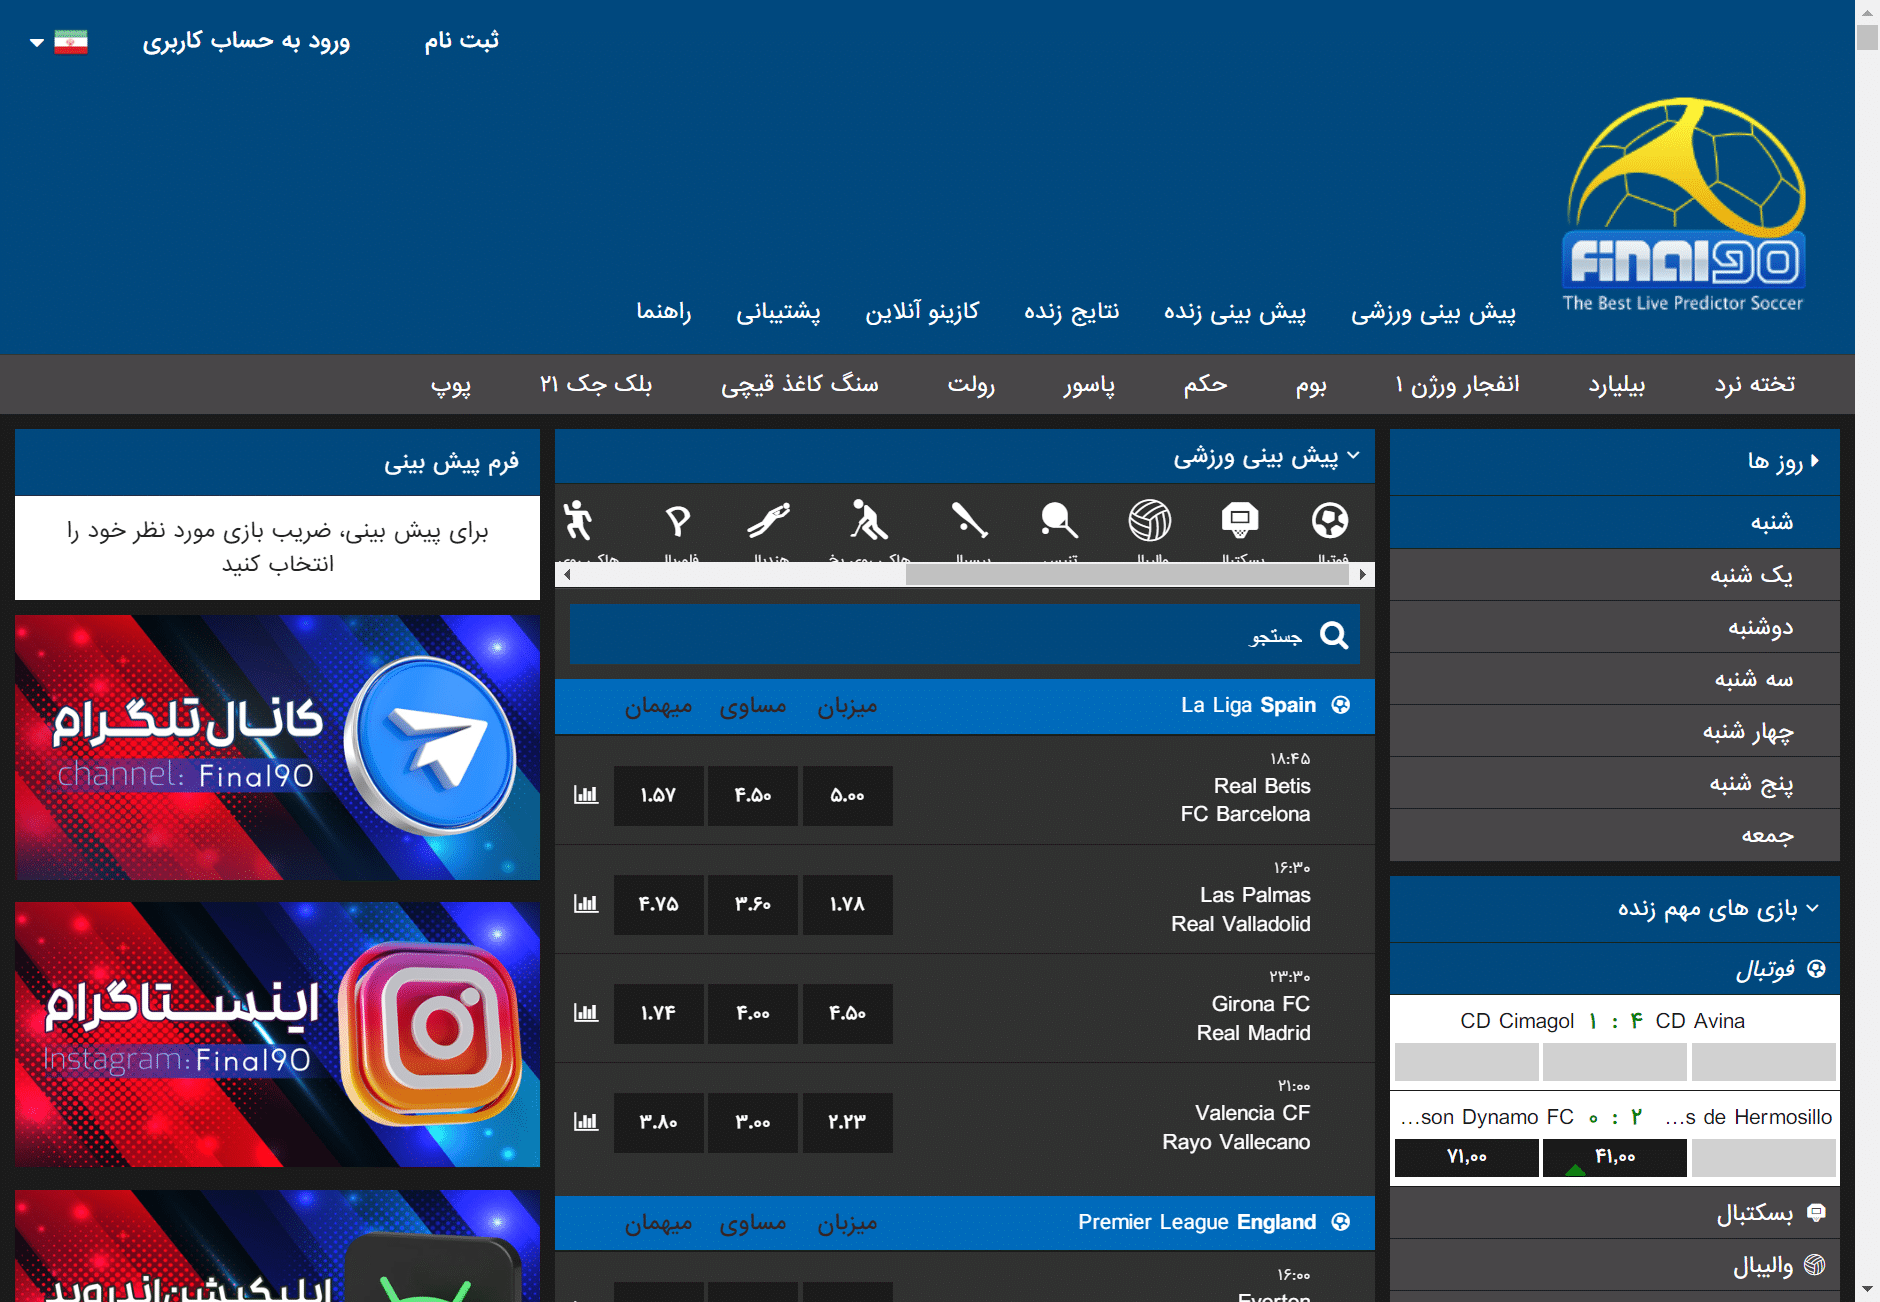Click the sports bar horizontal scrollbar thumb
This screenshot has width=1880, height=1302.
1128,574
